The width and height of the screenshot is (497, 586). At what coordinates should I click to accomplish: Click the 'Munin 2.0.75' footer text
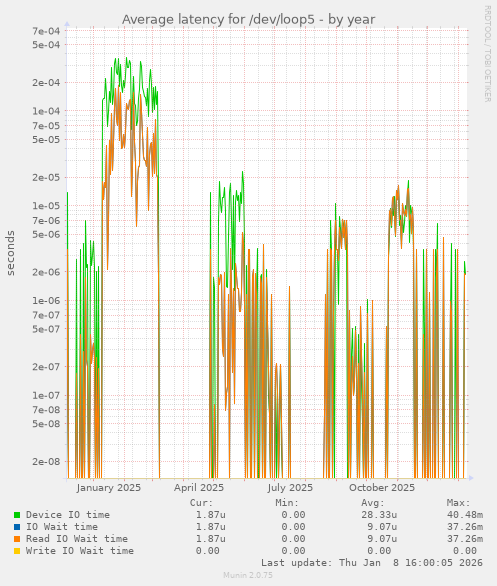coord(248,575)
